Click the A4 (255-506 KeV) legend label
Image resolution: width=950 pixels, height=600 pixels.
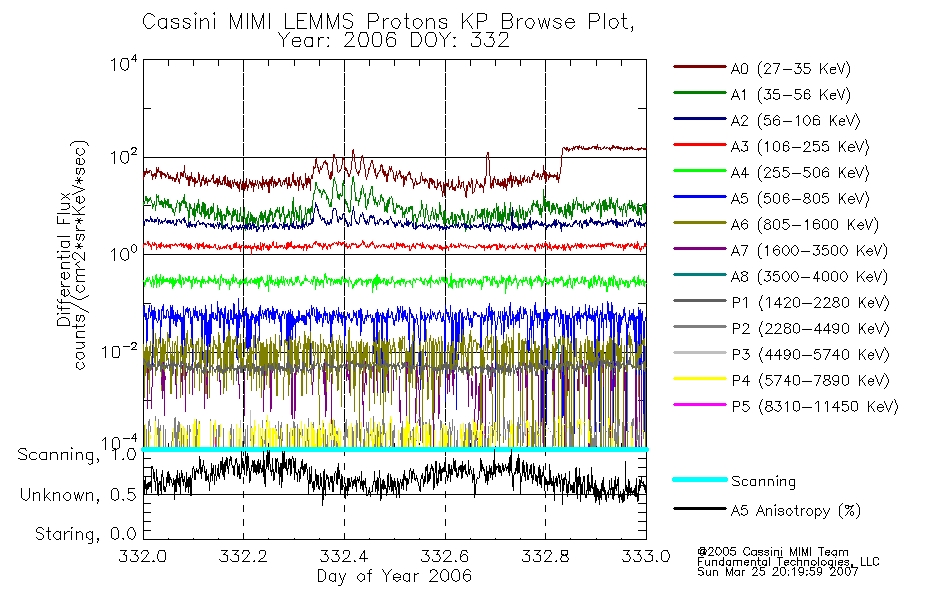click(x=800, y=173)
